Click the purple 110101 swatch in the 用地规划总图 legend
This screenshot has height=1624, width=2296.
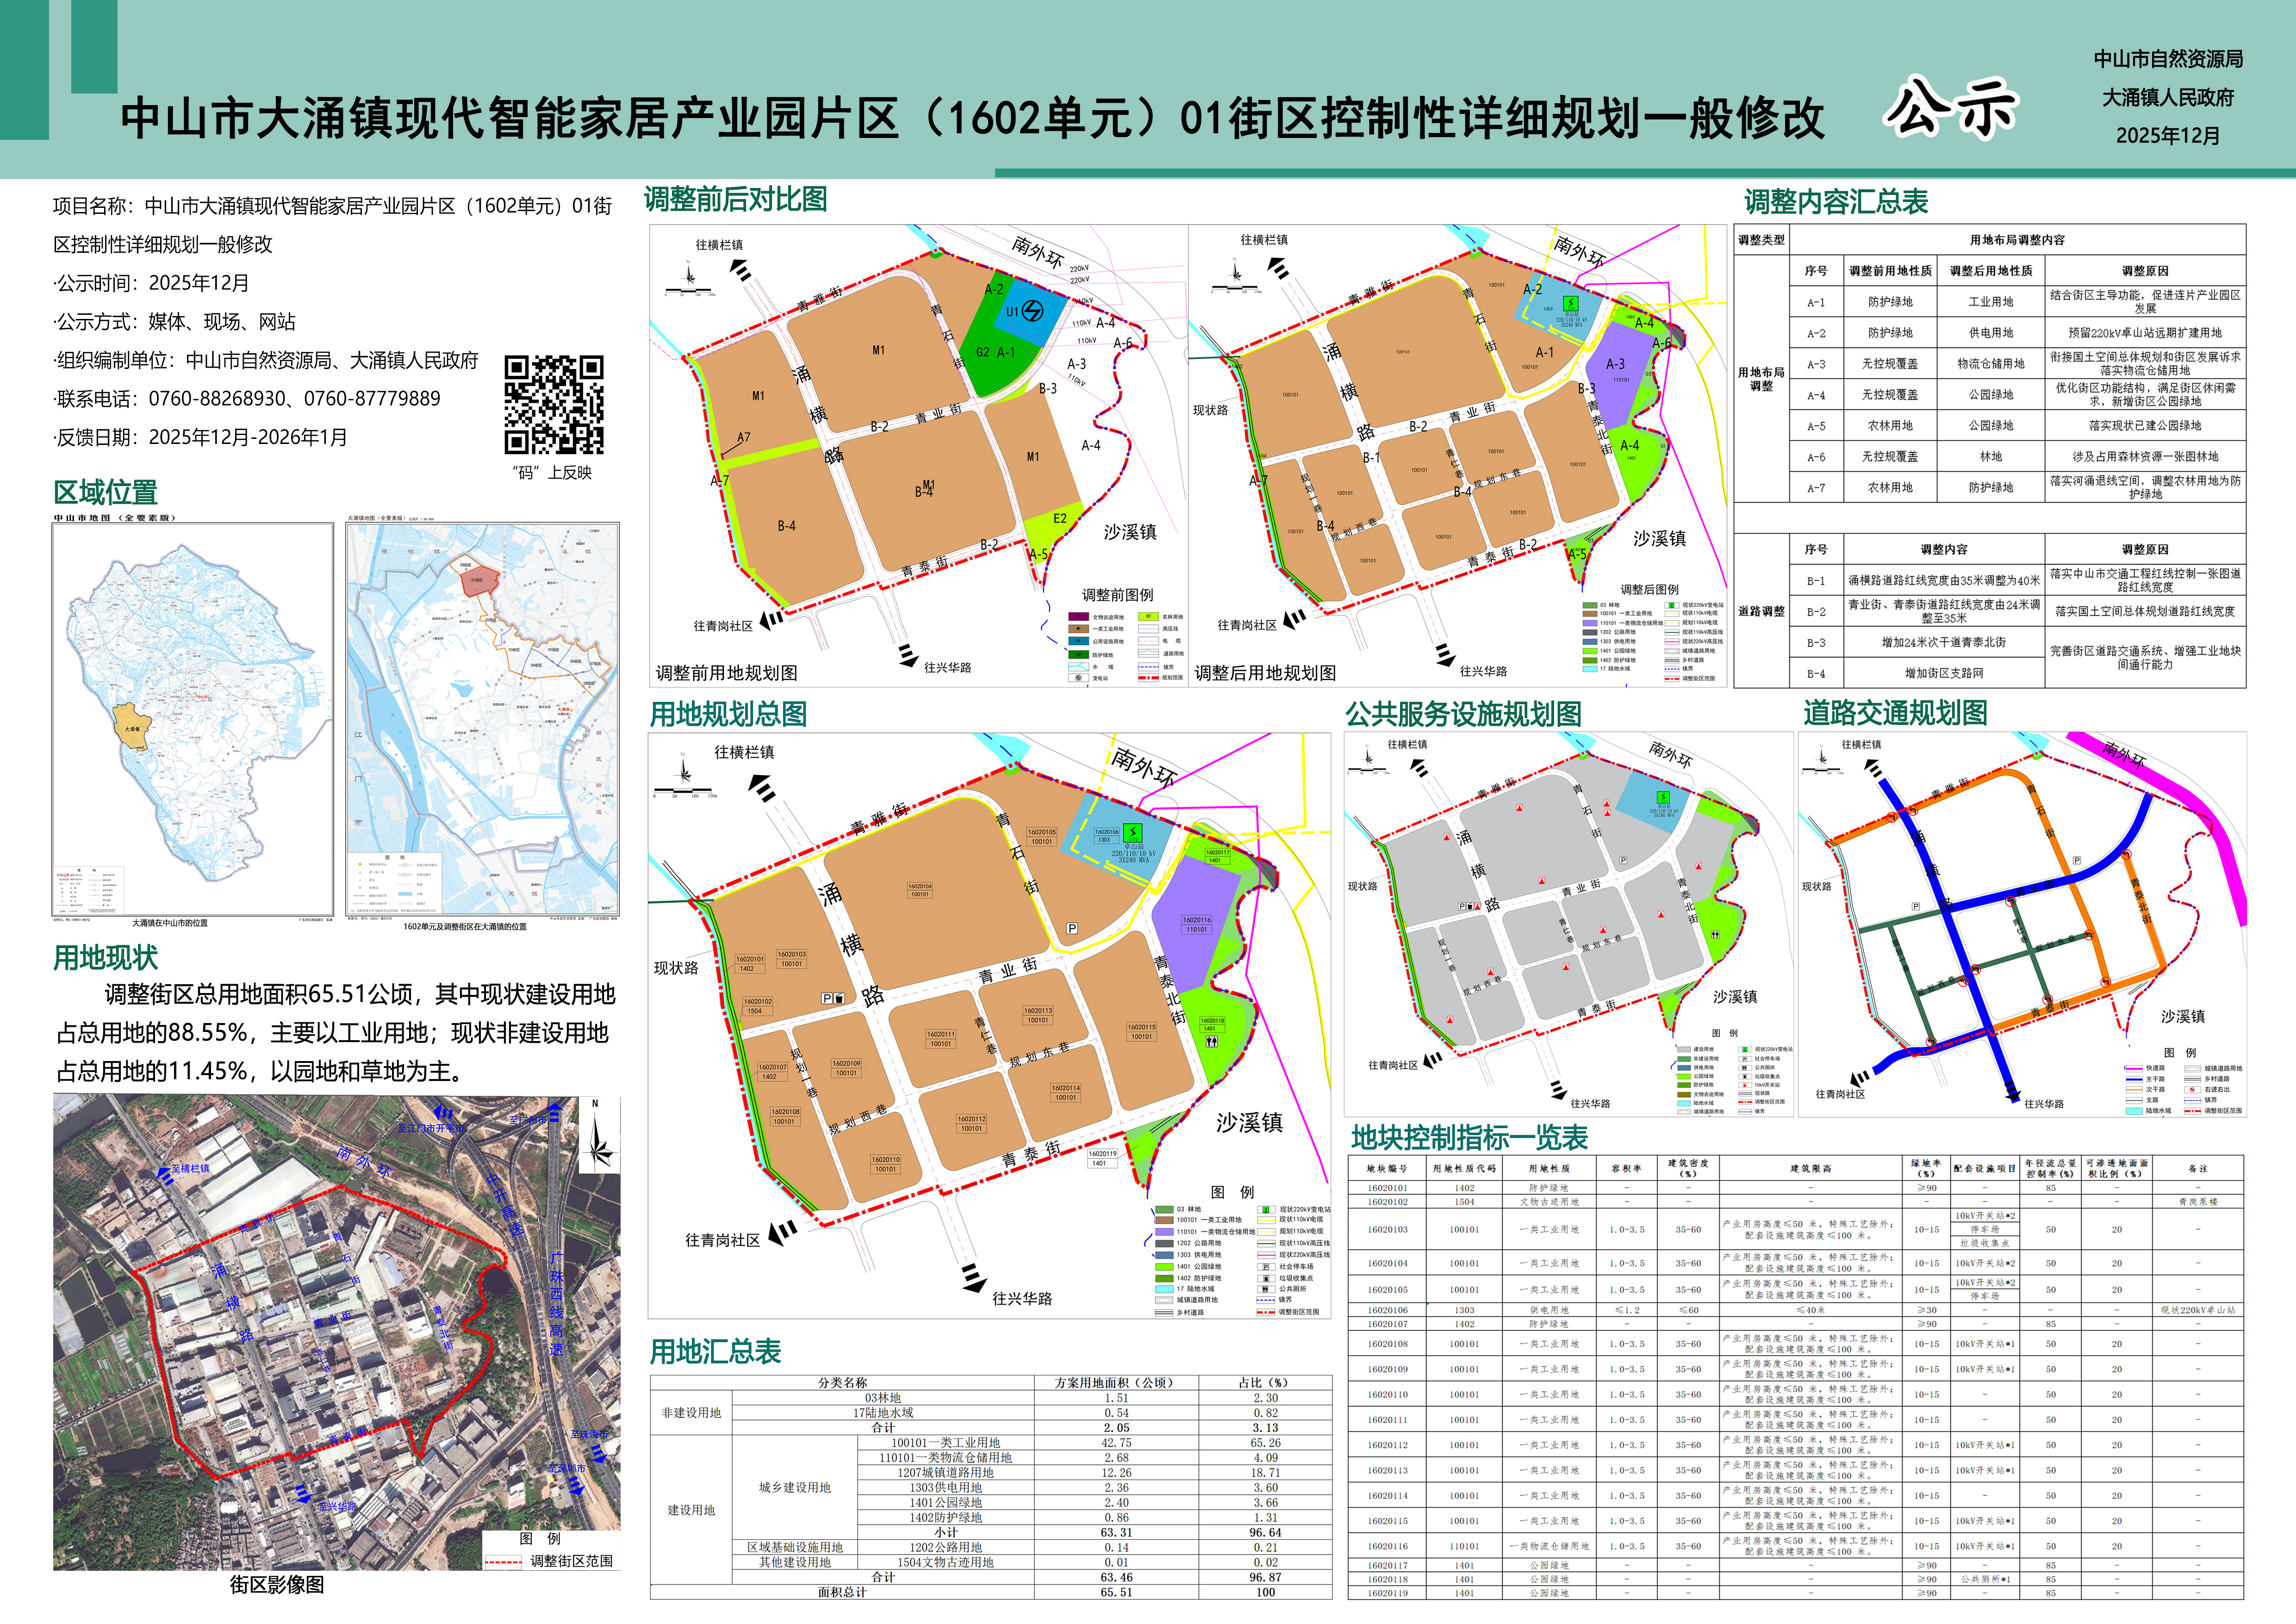pyautogui.click(x=1165, y=1231)
